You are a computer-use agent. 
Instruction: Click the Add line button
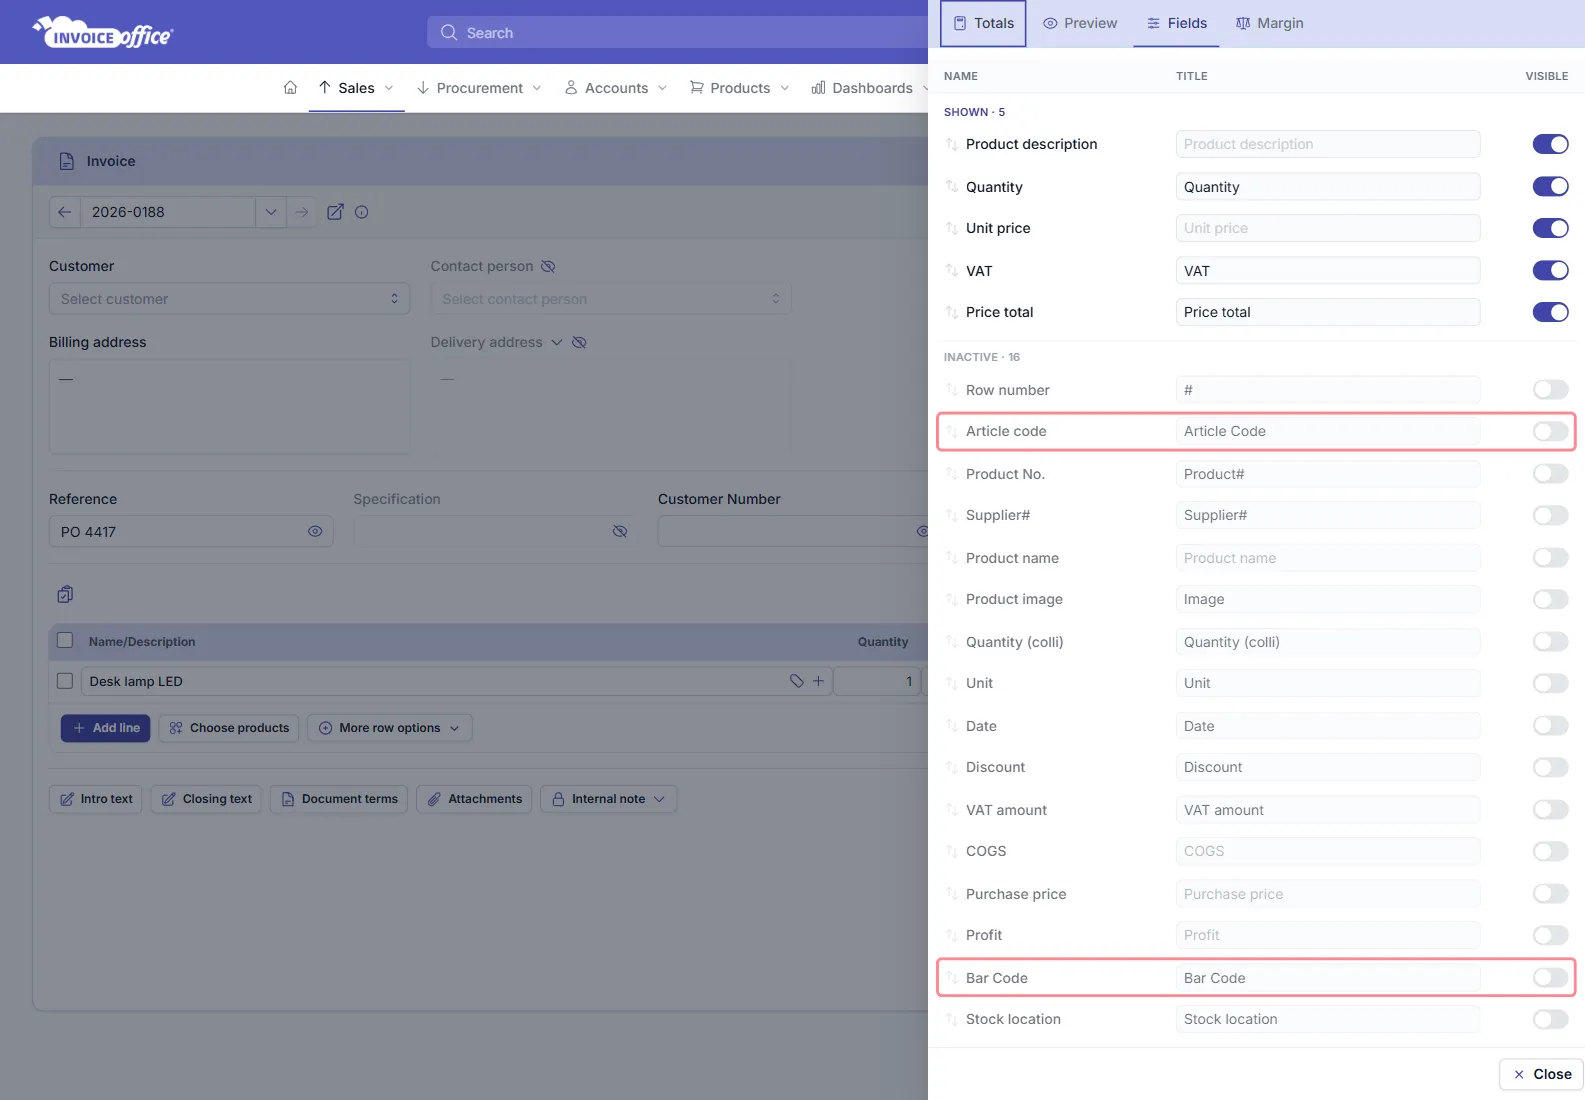(x=106, y=728)
